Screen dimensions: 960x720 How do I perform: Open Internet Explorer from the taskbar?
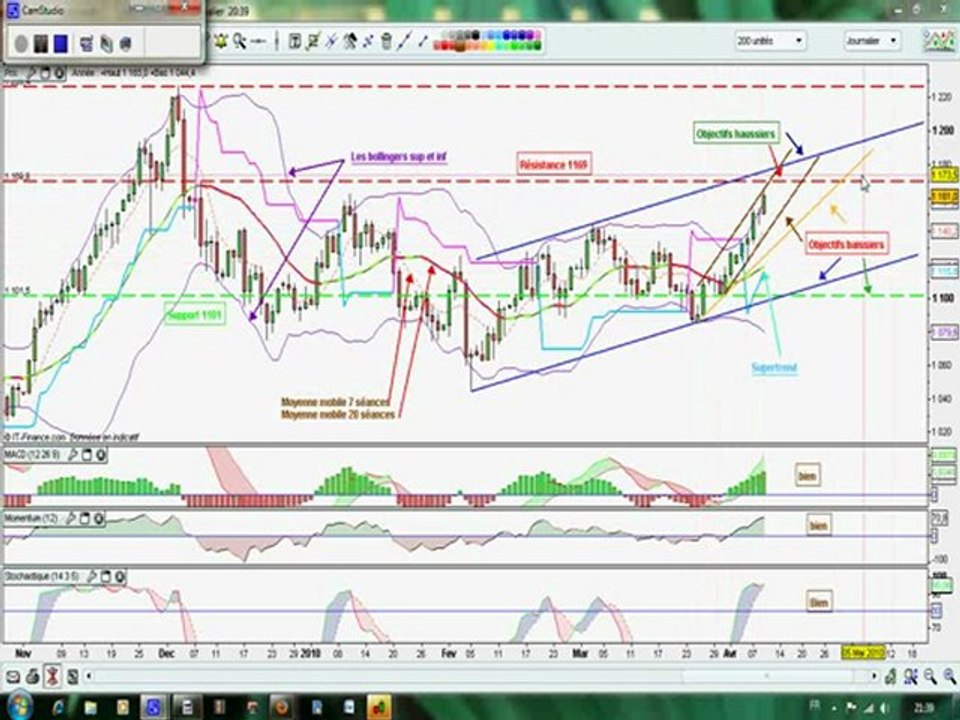[59, 707]
